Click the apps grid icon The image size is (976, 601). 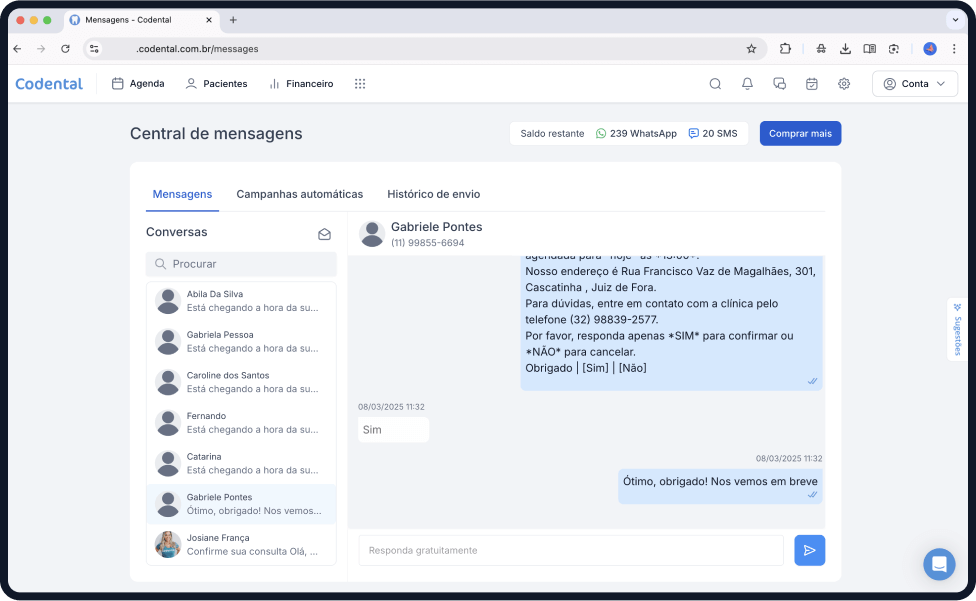[x=360, y=84]
